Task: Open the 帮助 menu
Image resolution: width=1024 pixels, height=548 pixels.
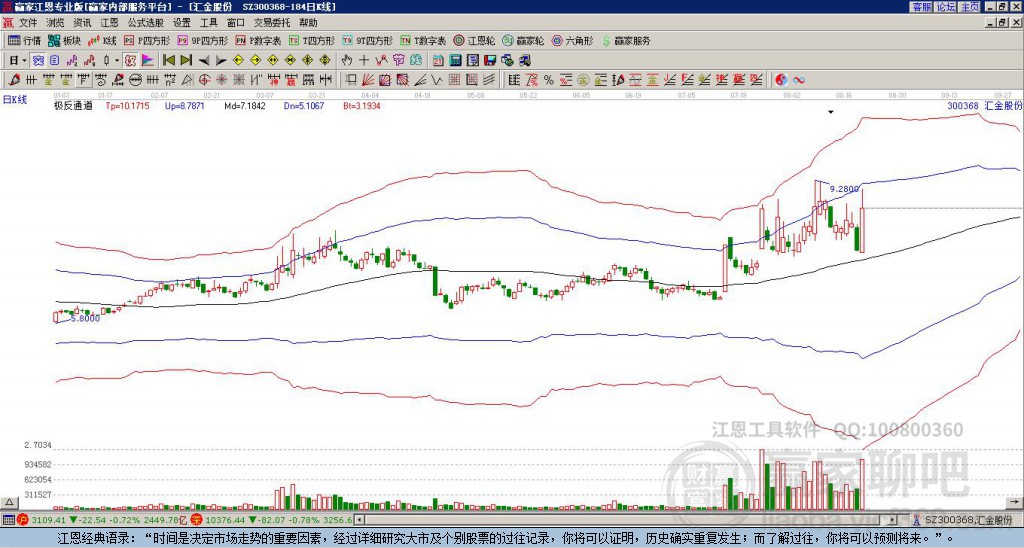Action: pyautogui.click(x=308, y=23)
